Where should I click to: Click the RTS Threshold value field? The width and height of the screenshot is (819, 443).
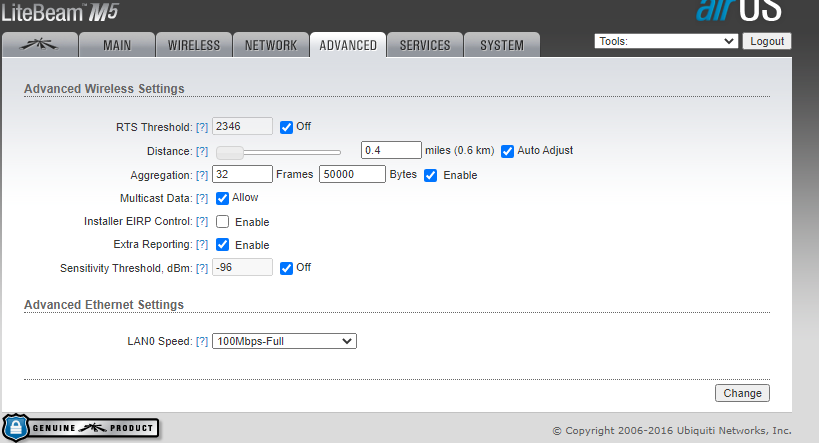pos(242,126)
